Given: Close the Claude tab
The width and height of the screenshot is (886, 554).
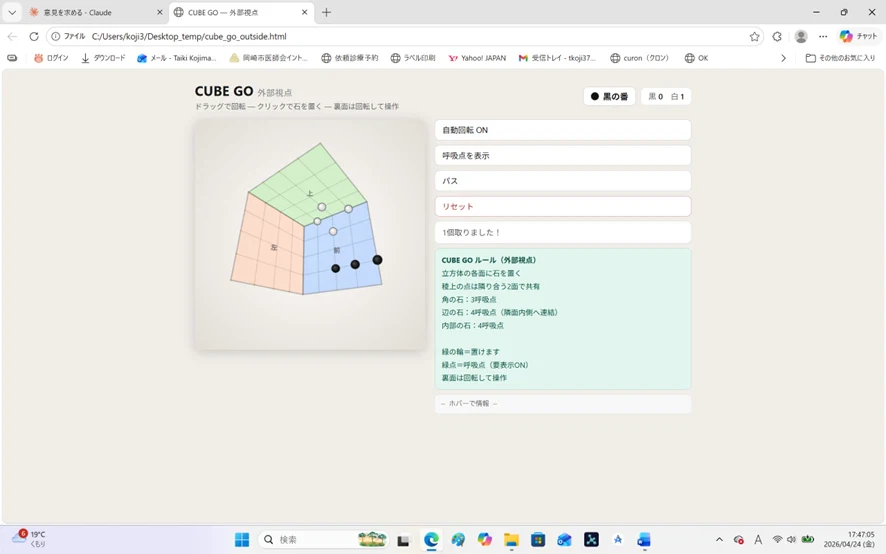Looking at the screenshot, I should click(159, 12).
